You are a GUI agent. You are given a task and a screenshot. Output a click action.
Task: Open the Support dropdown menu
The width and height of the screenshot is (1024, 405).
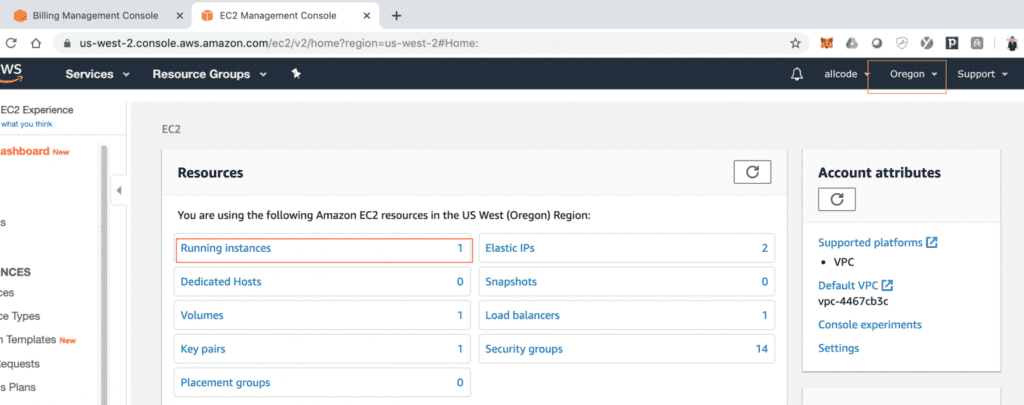click(983, 74)
